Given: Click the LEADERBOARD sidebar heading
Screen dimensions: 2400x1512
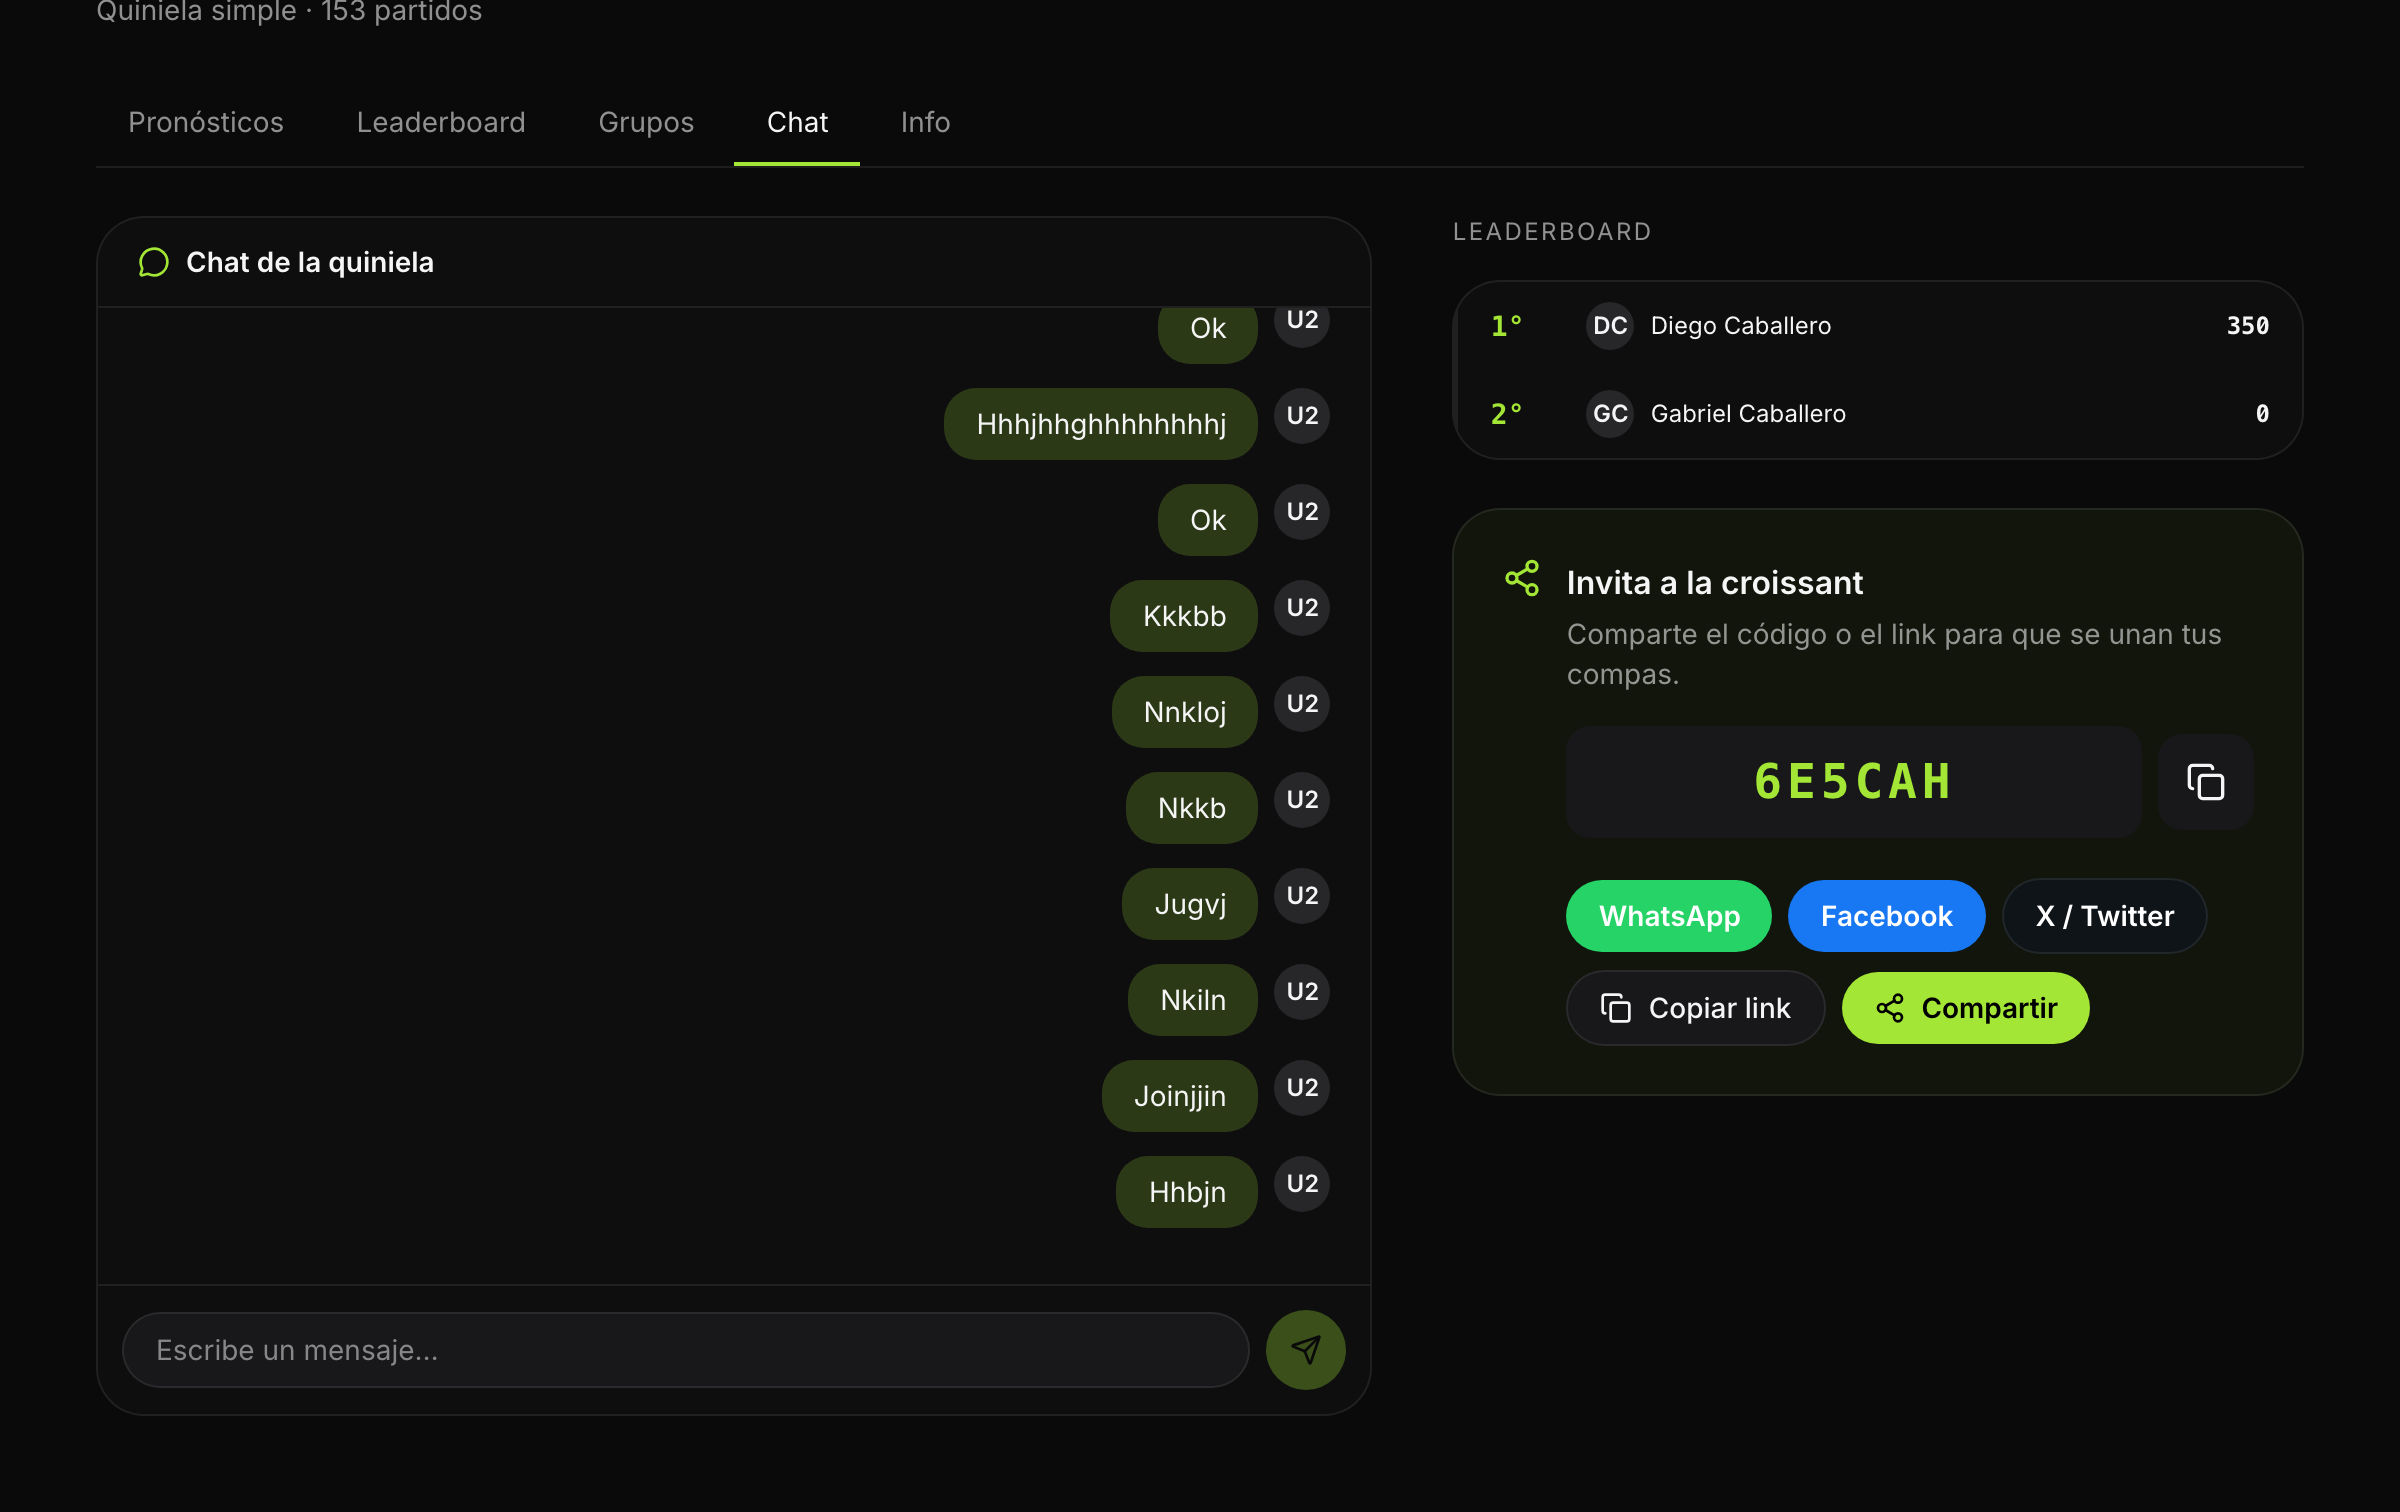Looking at the screenshot, I should point(1552,232).
